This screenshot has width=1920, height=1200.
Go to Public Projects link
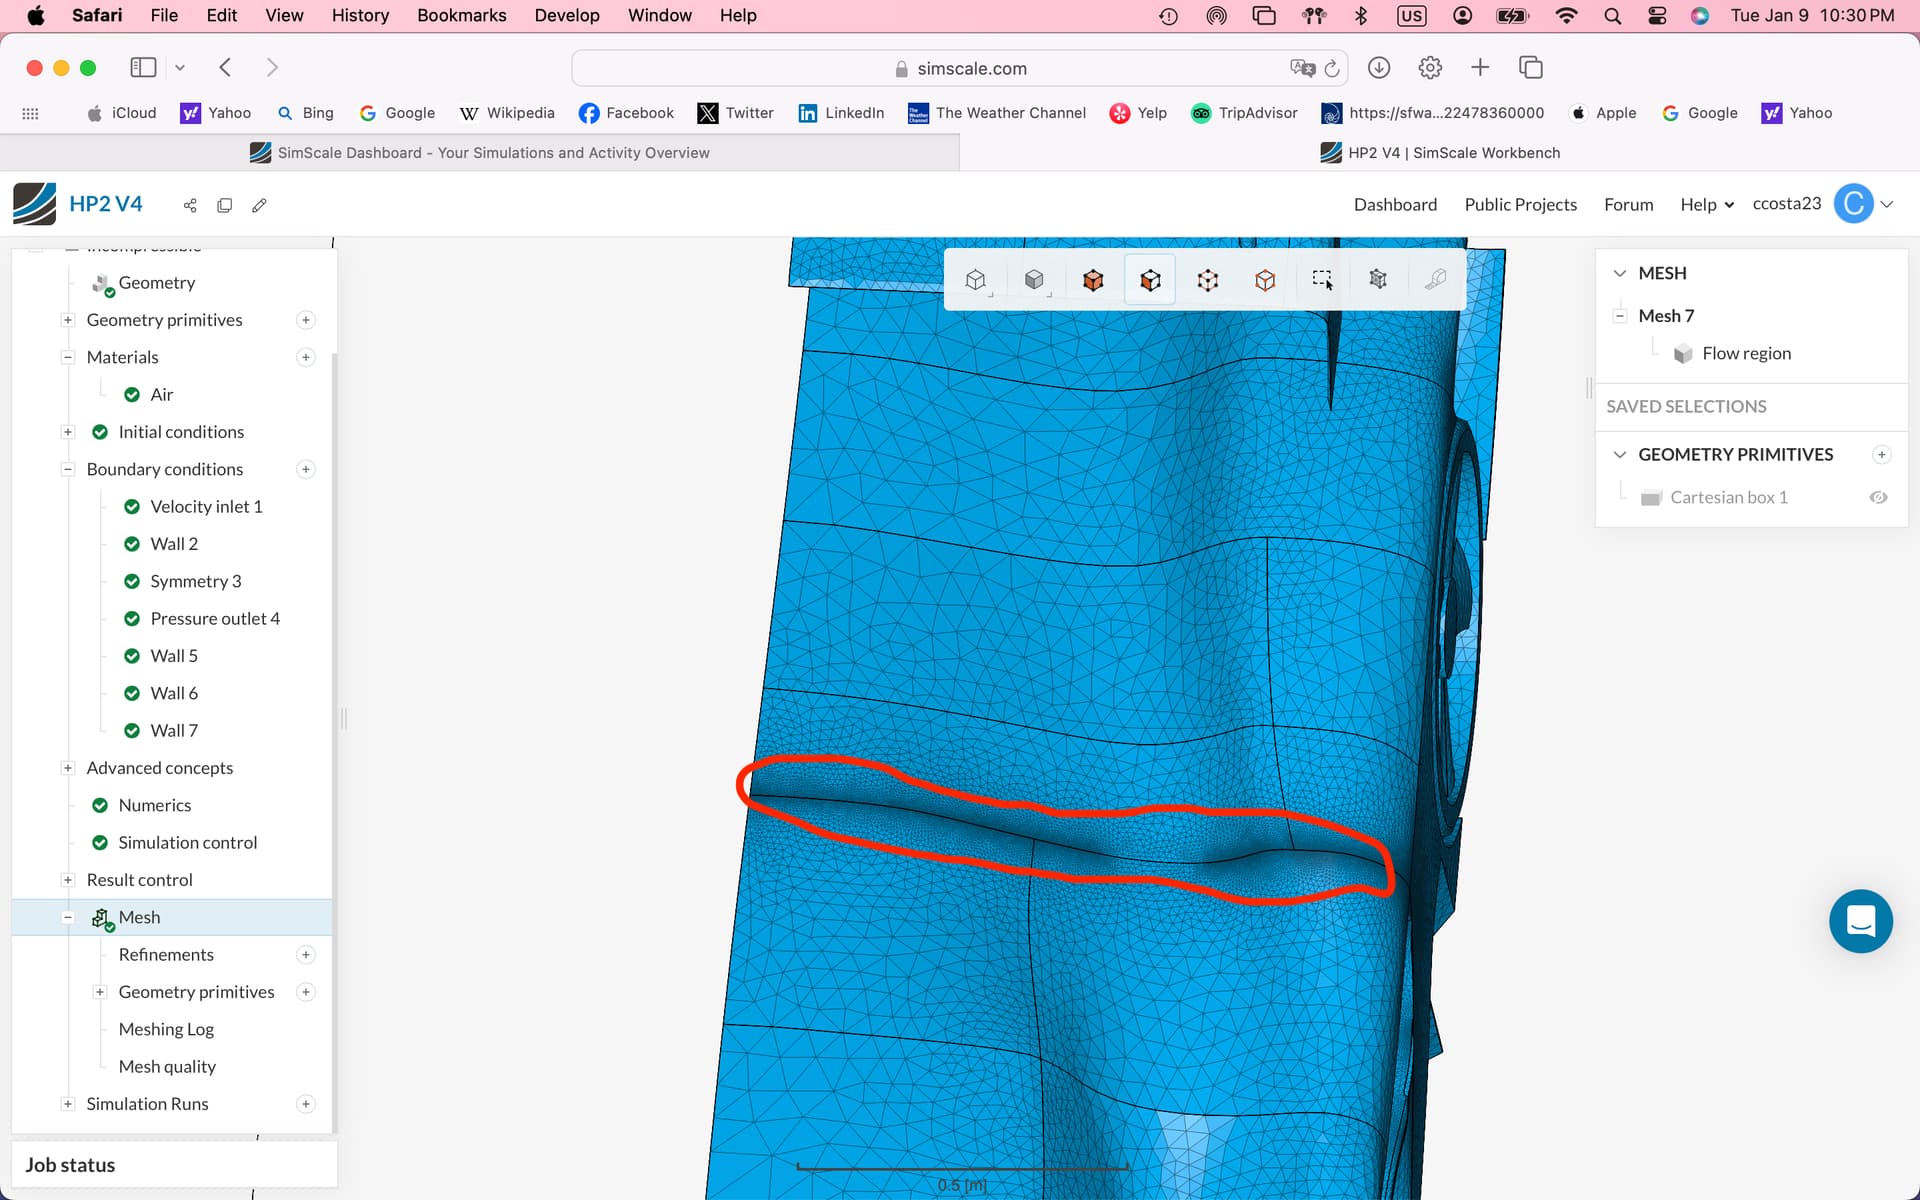tap(1520, 204)
